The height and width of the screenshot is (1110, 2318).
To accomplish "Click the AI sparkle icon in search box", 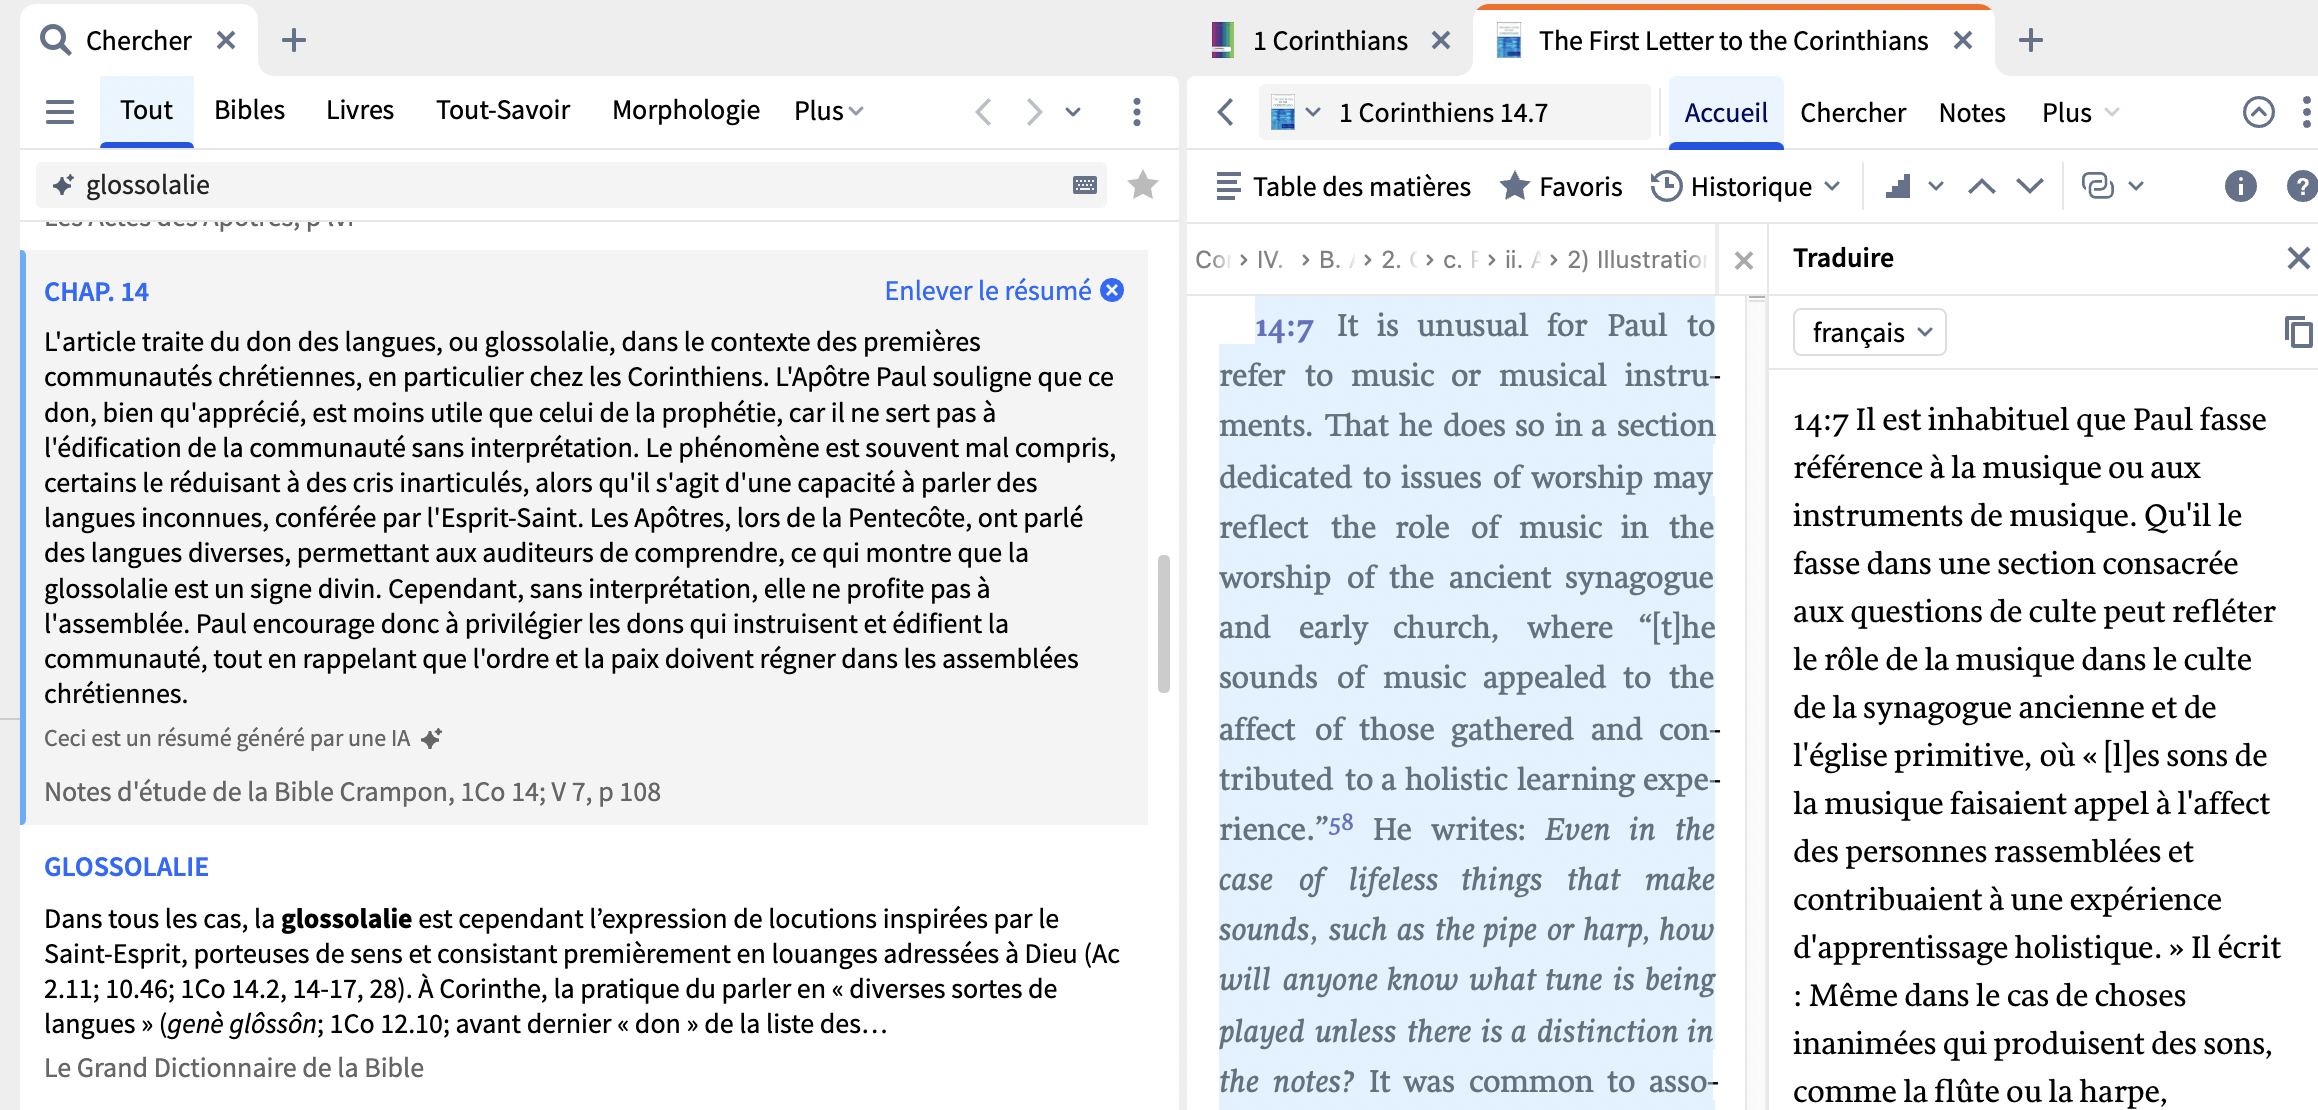I will click(63, 185).
